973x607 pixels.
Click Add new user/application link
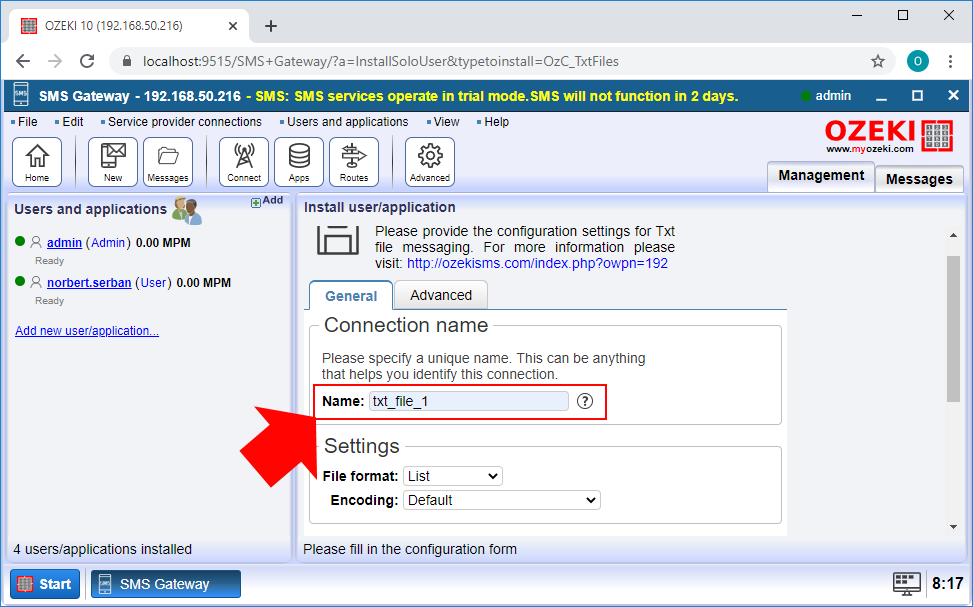(87, 331)
